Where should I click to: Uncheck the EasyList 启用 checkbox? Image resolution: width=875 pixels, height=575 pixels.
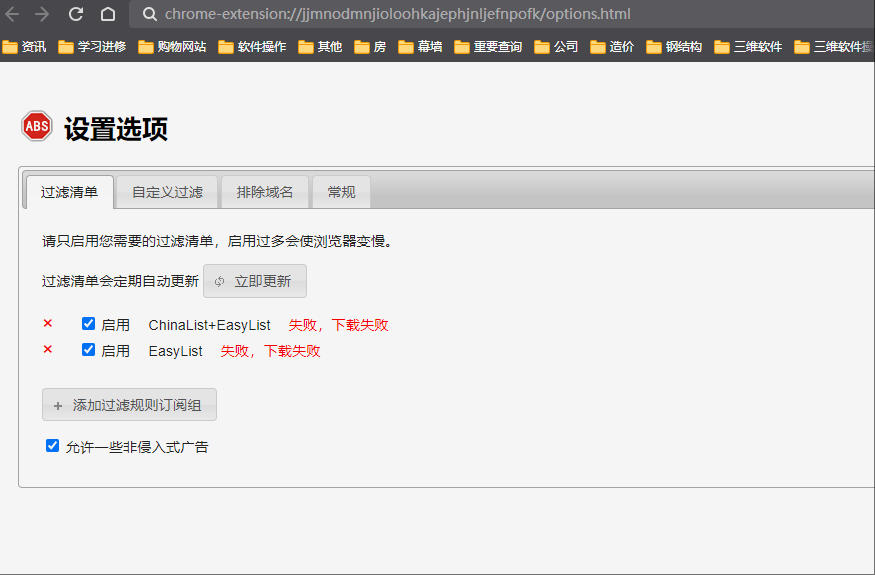click(x=89, y=350)
